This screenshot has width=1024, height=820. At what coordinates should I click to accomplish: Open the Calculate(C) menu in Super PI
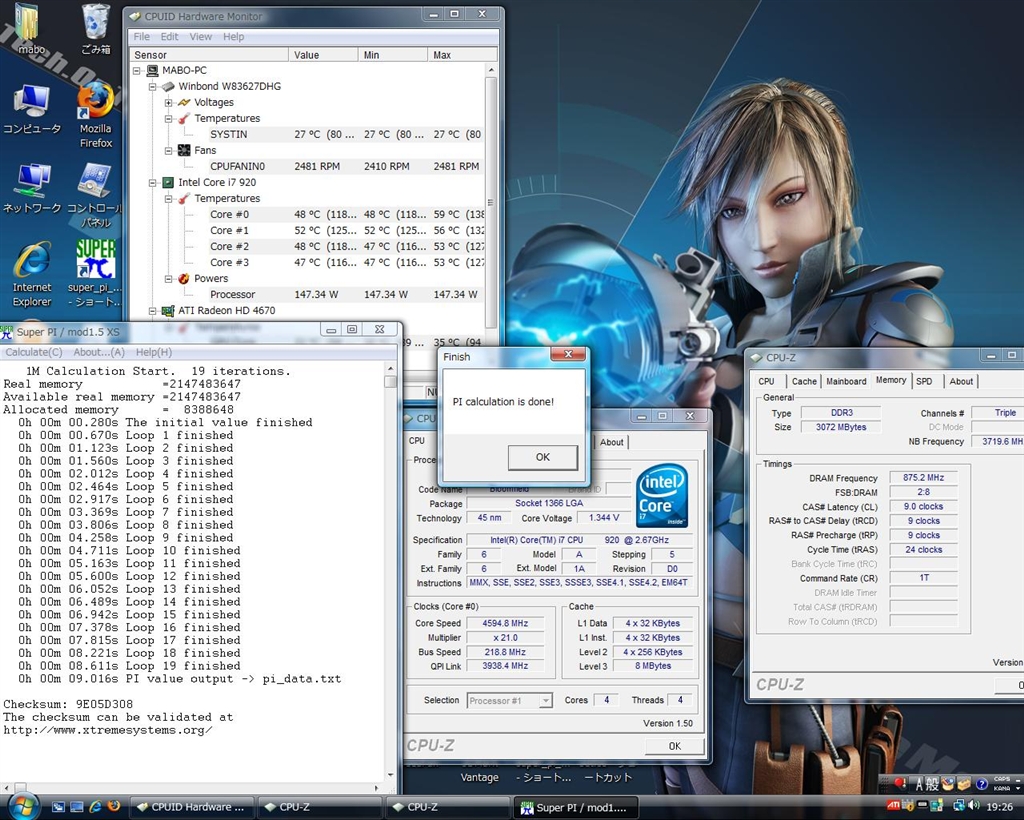(34, 352)
